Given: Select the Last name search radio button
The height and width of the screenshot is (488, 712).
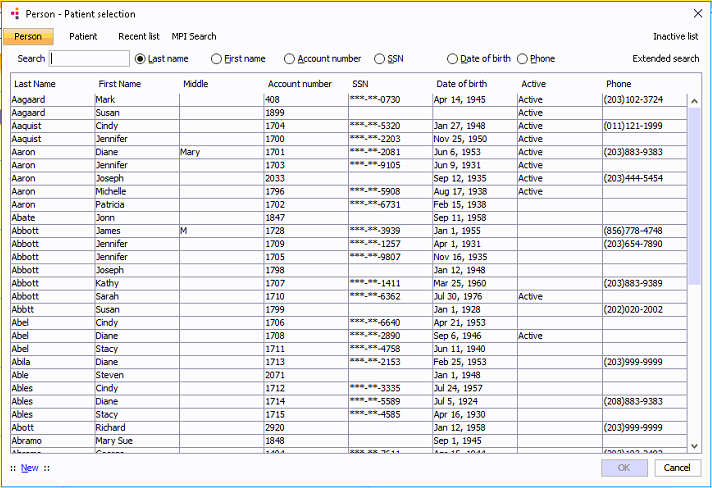Looking at the screenshot, I should point(140,59).
